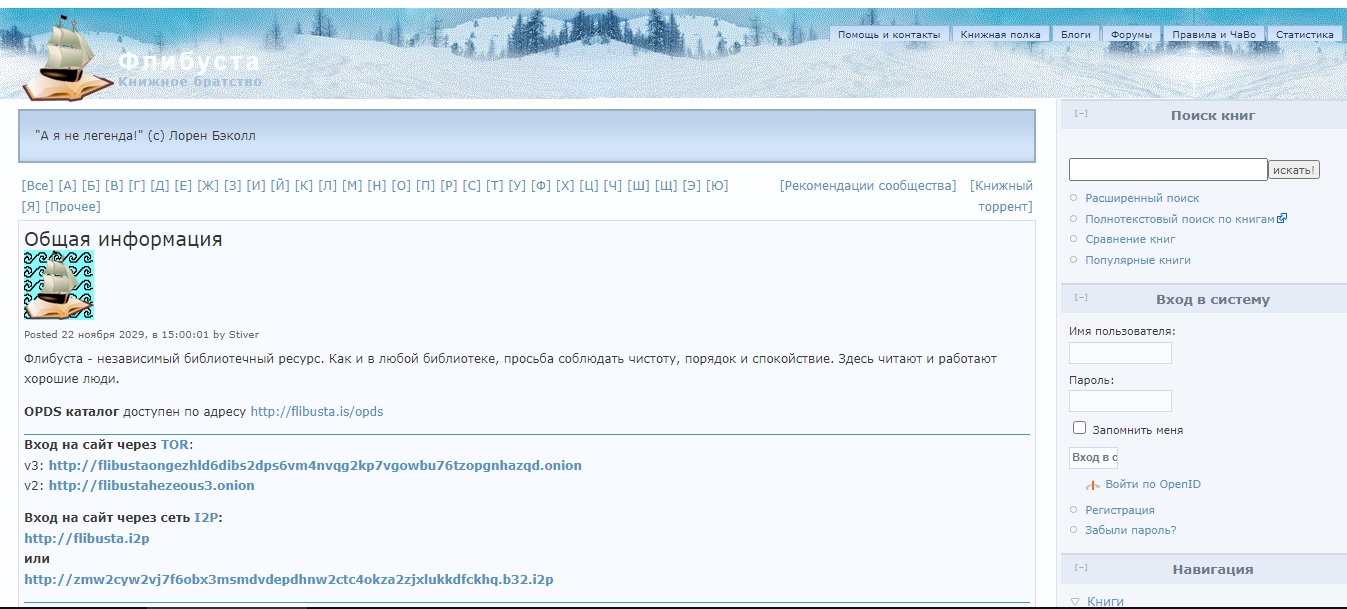Click the ship avatar image under Общая информация

pos(59,285)
